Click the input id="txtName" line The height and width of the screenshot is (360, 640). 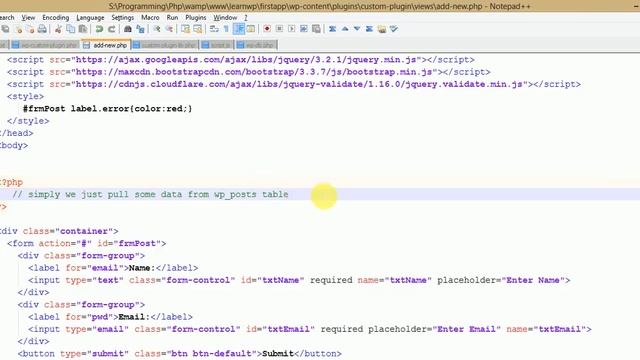[x=299, y=280]
